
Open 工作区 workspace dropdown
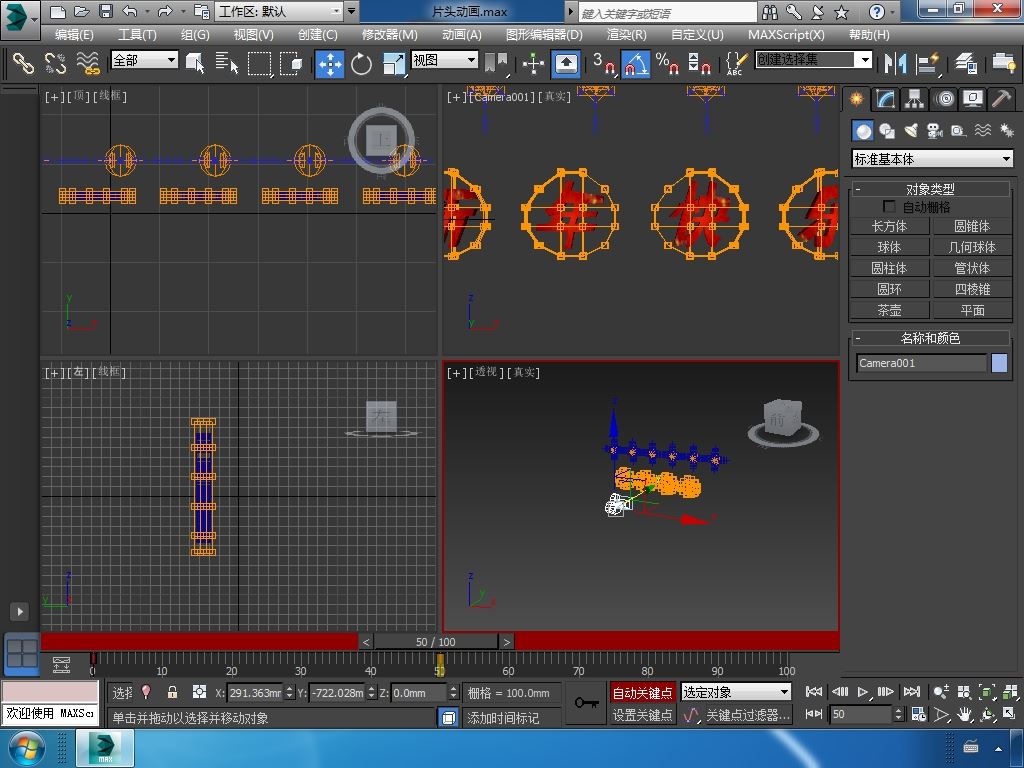[280, 11]
